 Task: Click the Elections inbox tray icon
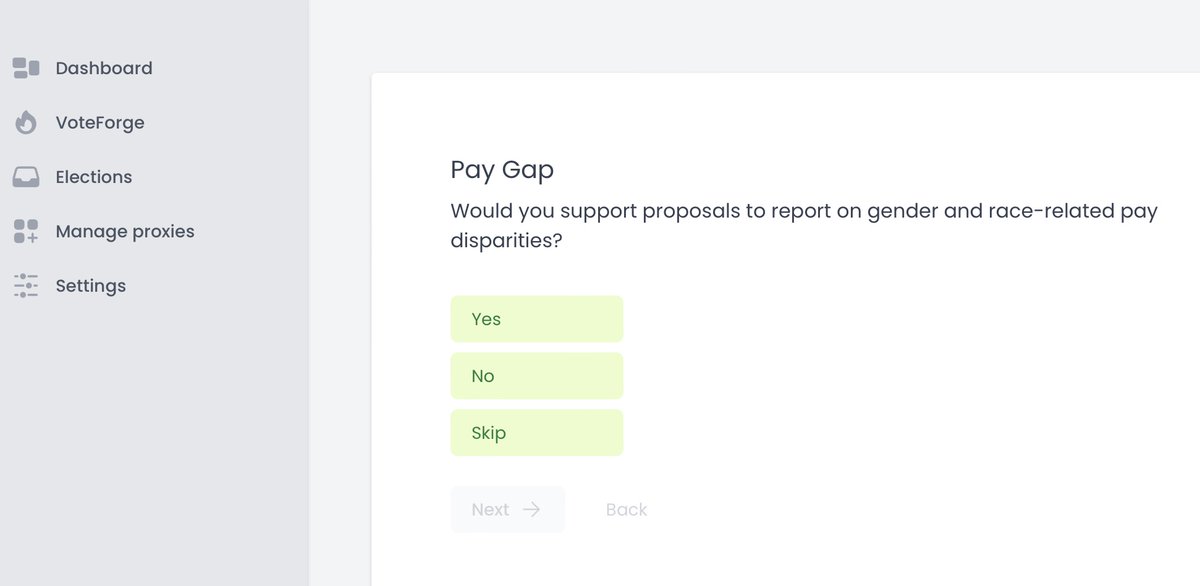click(26, 177)
